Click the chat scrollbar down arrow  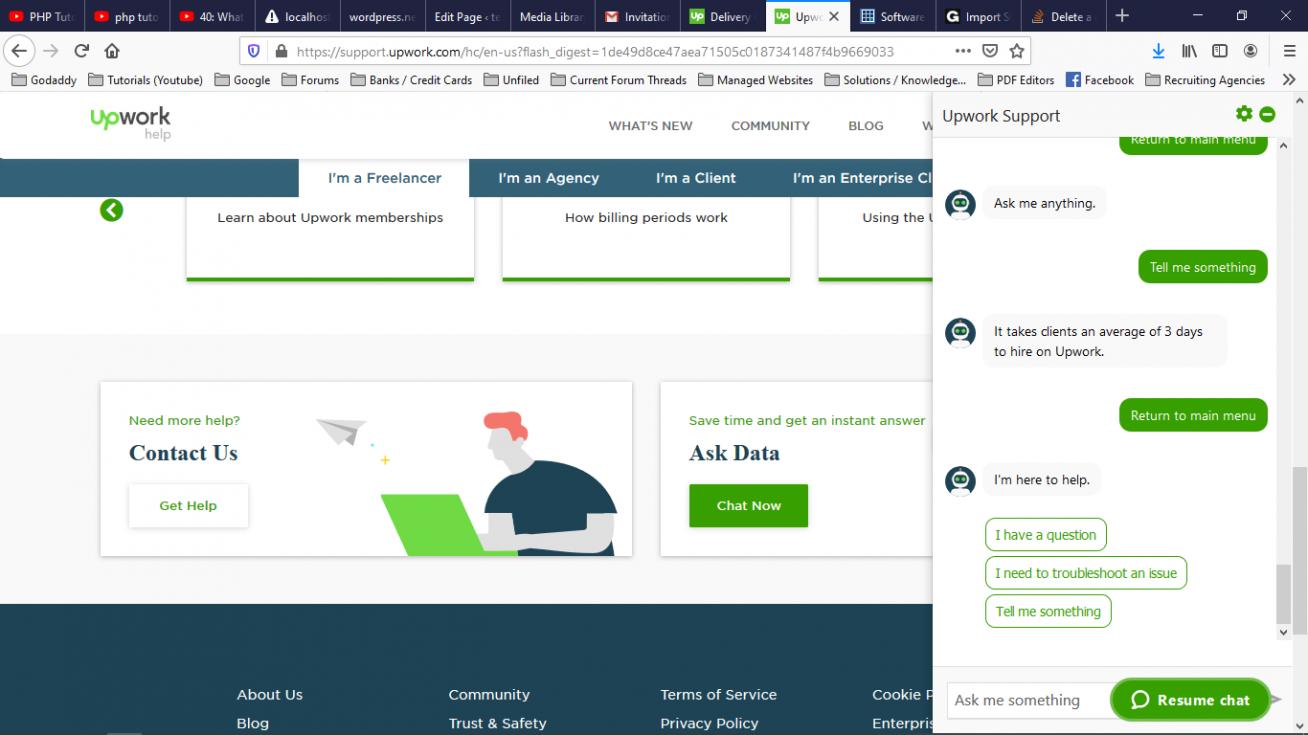tap(1284, 632)
